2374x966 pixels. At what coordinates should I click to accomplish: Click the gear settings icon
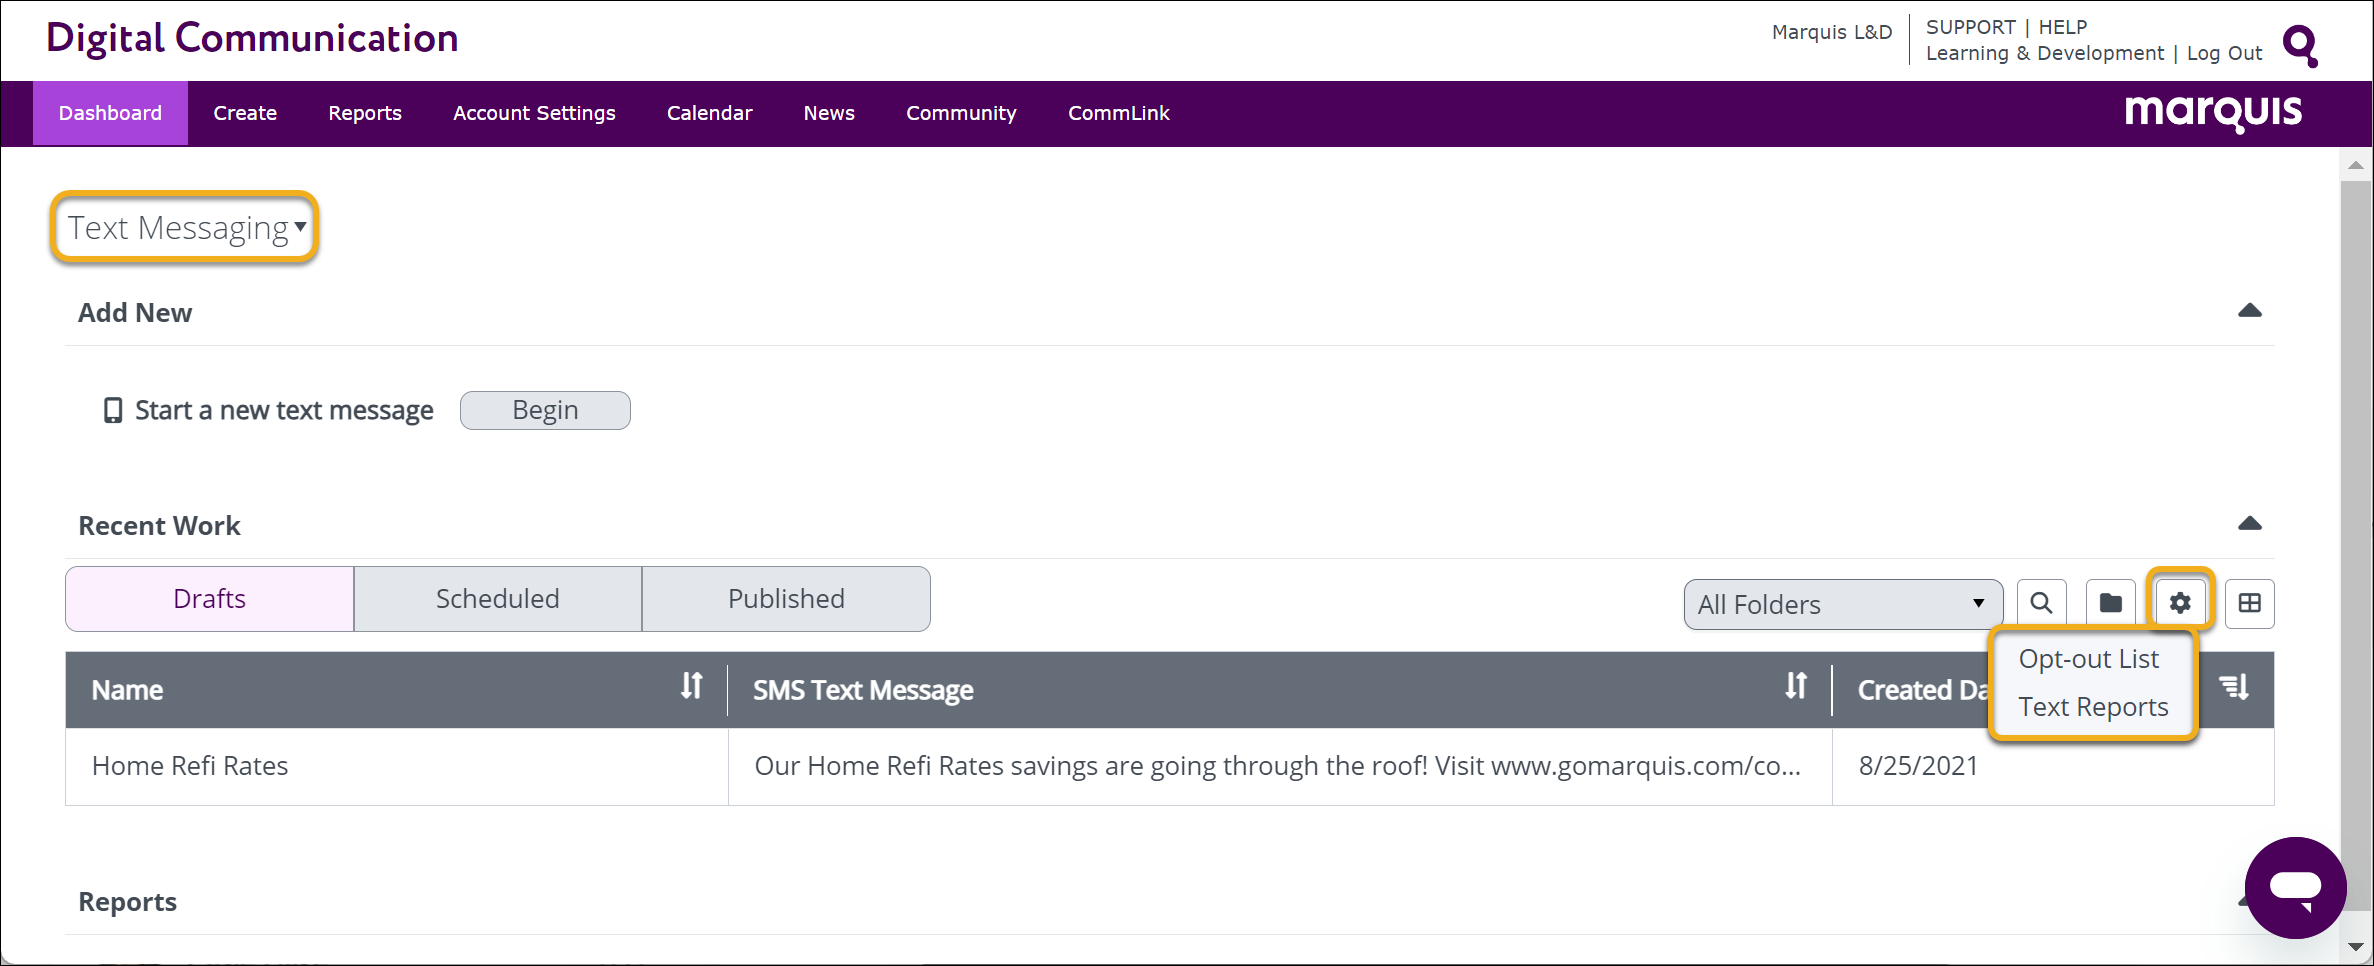(x=2180, y=603)
